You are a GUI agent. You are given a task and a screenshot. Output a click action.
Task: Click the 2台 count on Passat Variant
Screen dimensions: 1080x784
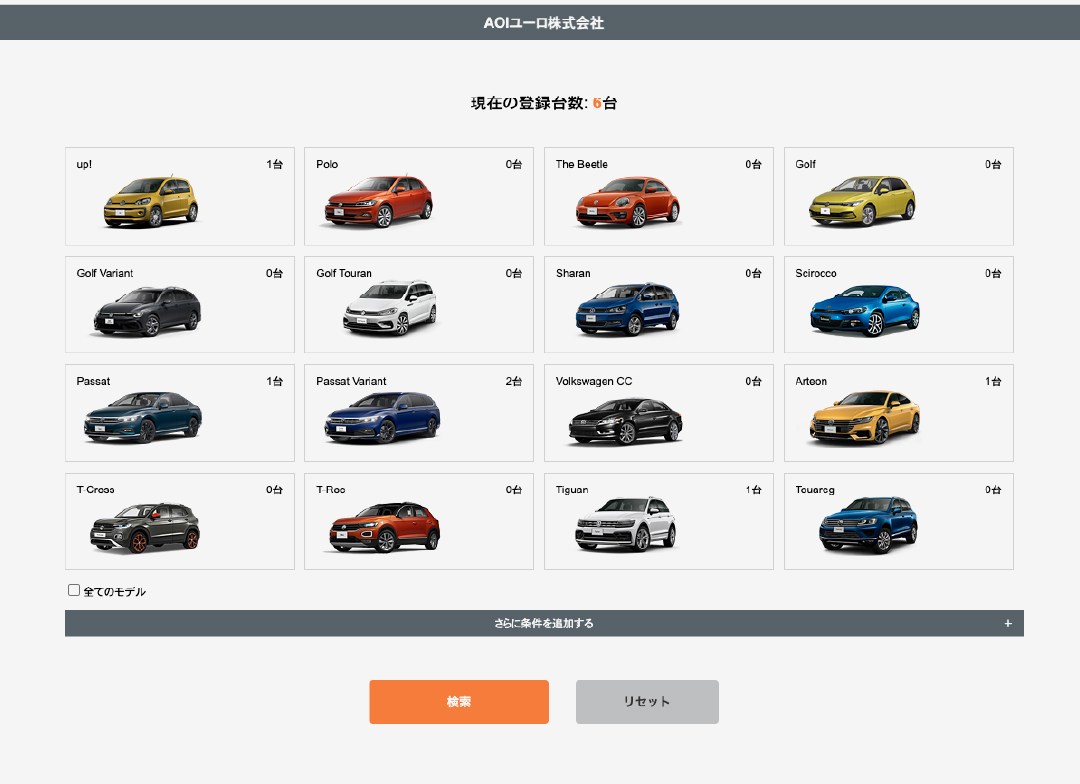513,381
